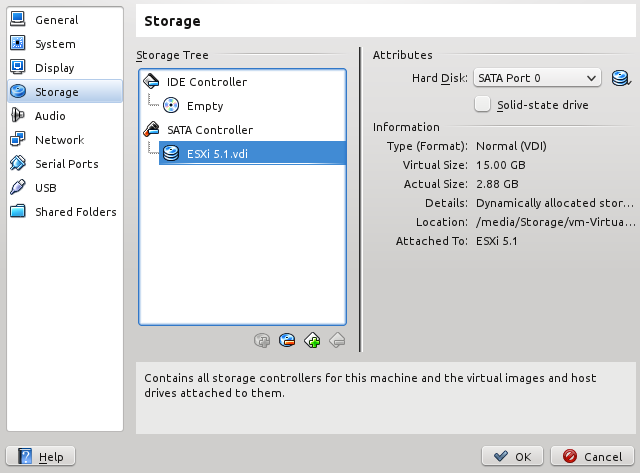The width and height of the screenshot is (640, 473).
Task: Enable the Solid-state drive checkbox
Action: 482,104
